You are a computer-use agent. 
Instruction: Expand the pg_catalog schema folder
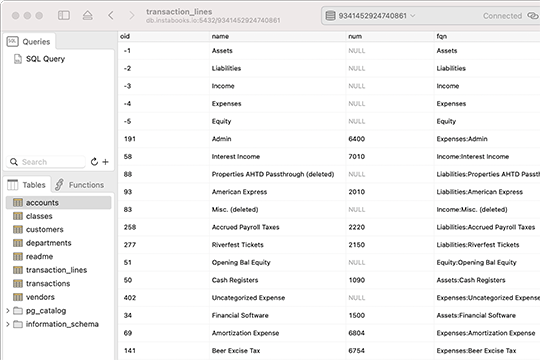8,311
